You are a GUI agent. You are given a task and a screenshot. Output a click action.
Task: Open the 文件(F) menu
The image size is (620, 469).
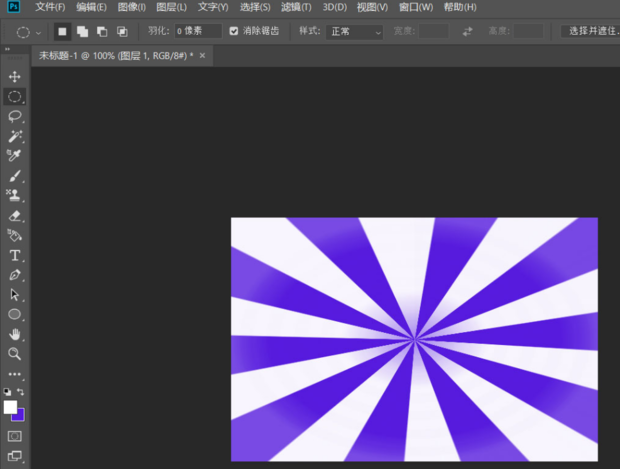tap(50, 7)
